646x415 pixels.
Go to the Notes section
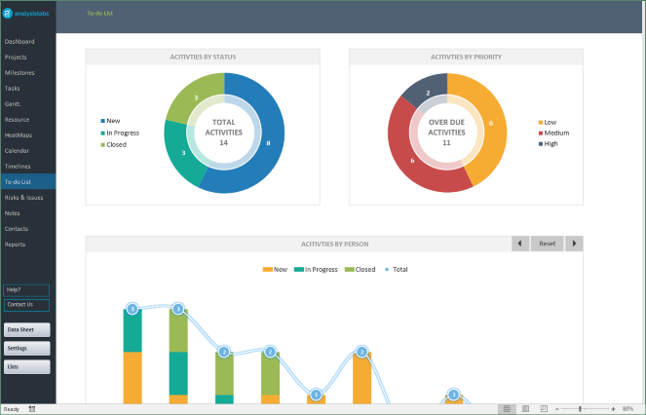[x=12, y=213]
